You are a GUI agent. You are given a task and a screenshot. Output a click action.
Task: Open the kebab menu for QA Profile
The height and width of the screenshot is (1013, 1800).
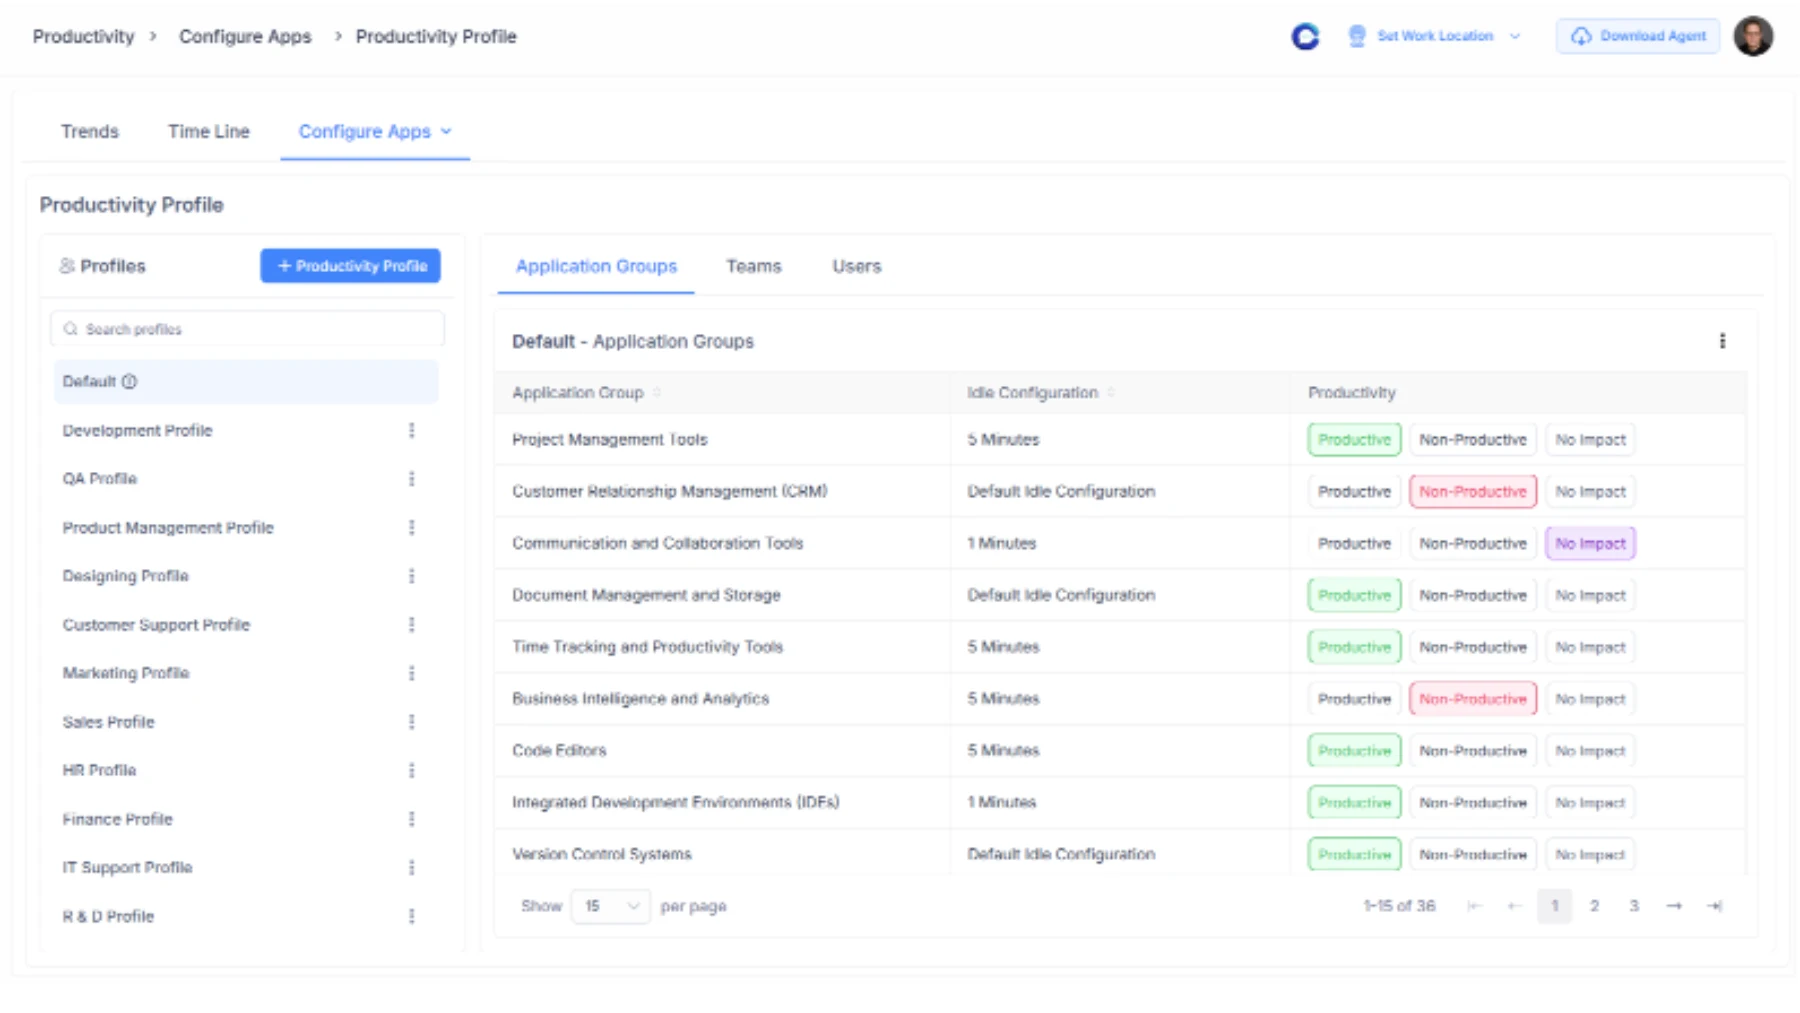pos(412,478)
